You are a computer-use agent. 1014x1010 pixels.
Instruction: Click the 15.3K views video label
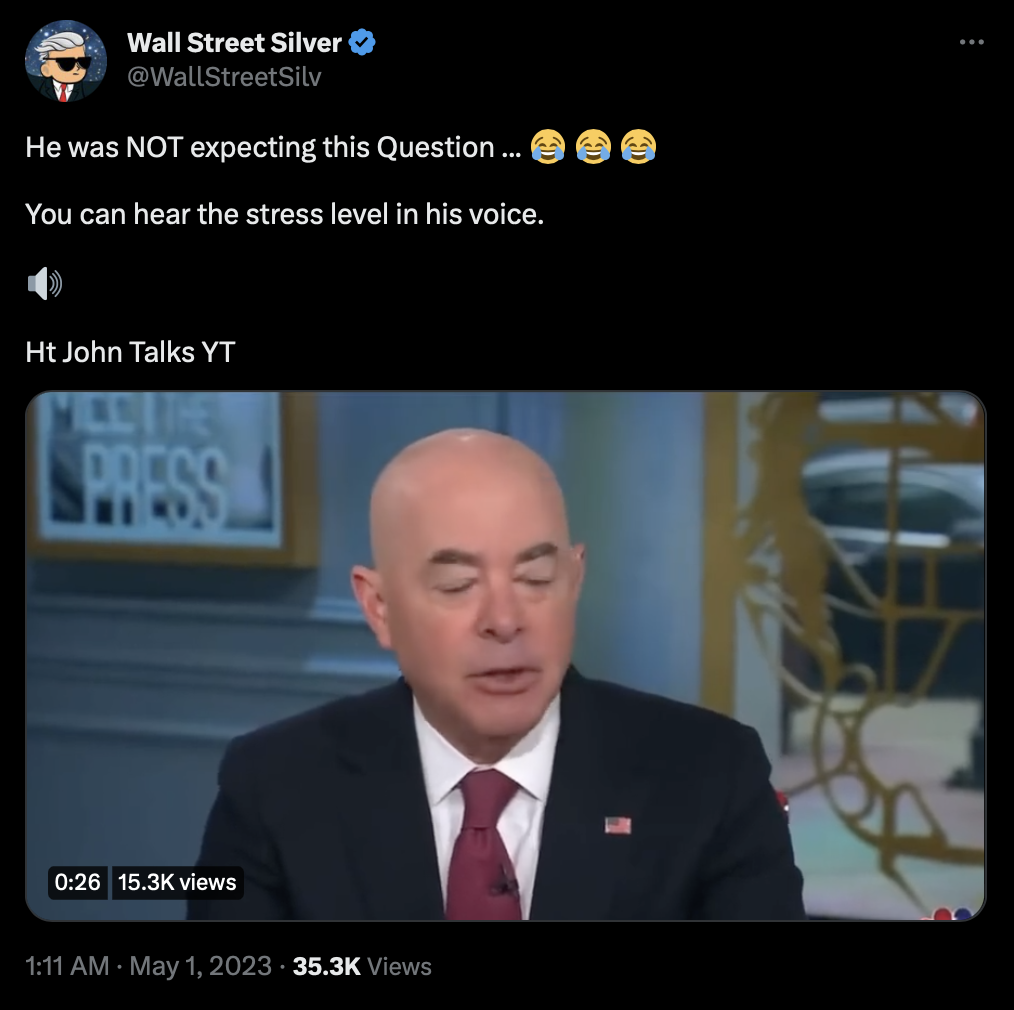coord(177,883)
